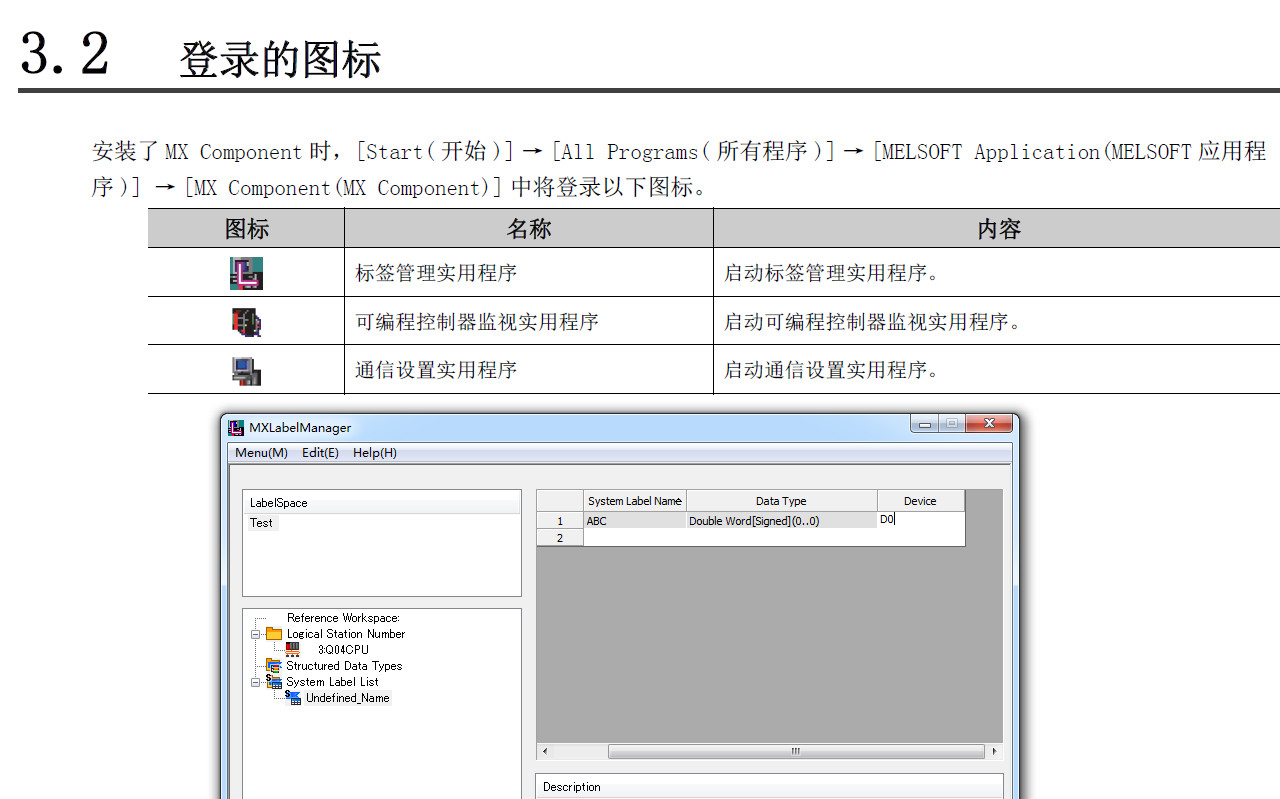Screen dimensions: 1280x799
Task: Select the Data Type cell Double Word[Signed]
Action: tap(781, 521)
